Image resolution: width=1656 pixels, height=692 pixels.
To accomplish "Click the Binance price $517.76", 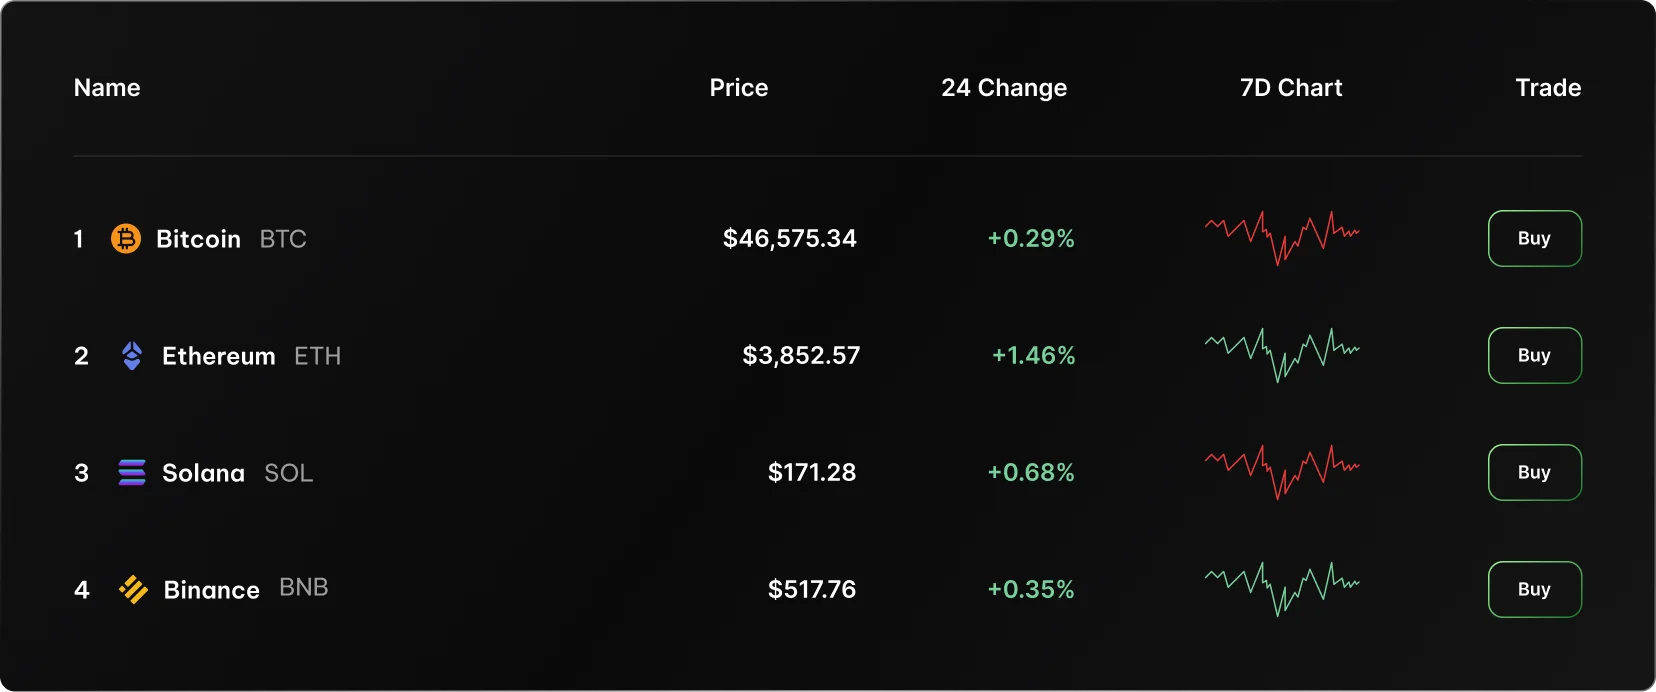I will 812,589.
